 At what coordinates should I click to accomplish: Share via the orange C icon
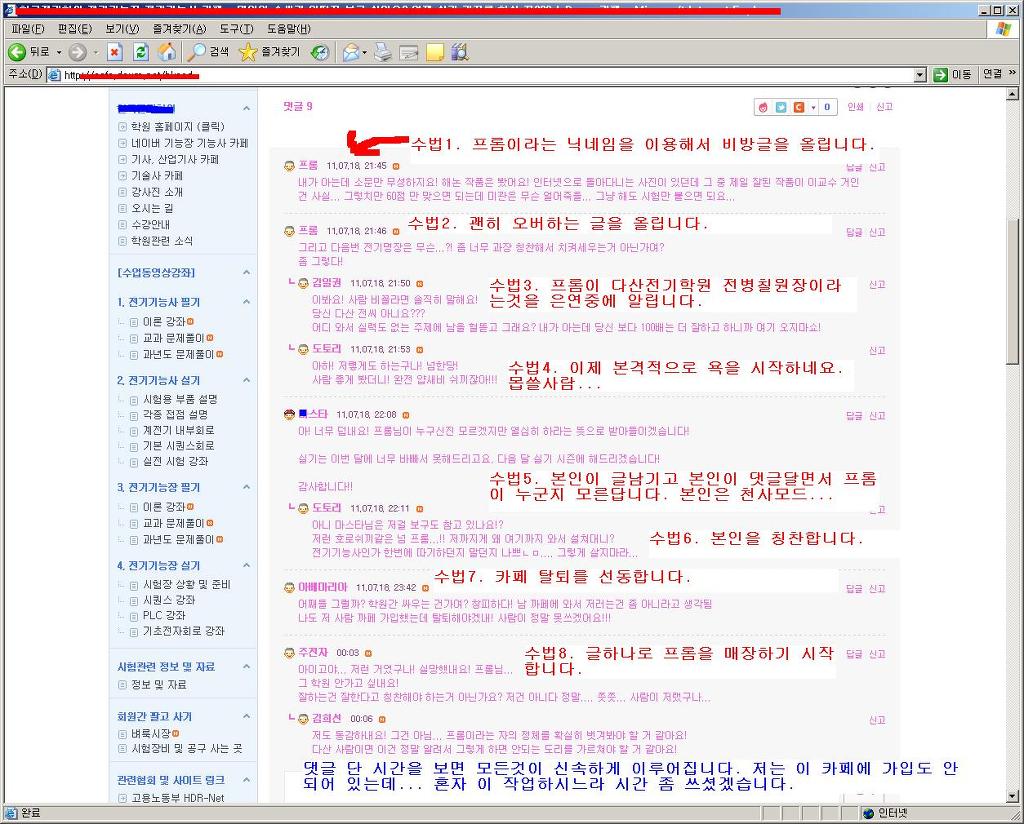799,107
